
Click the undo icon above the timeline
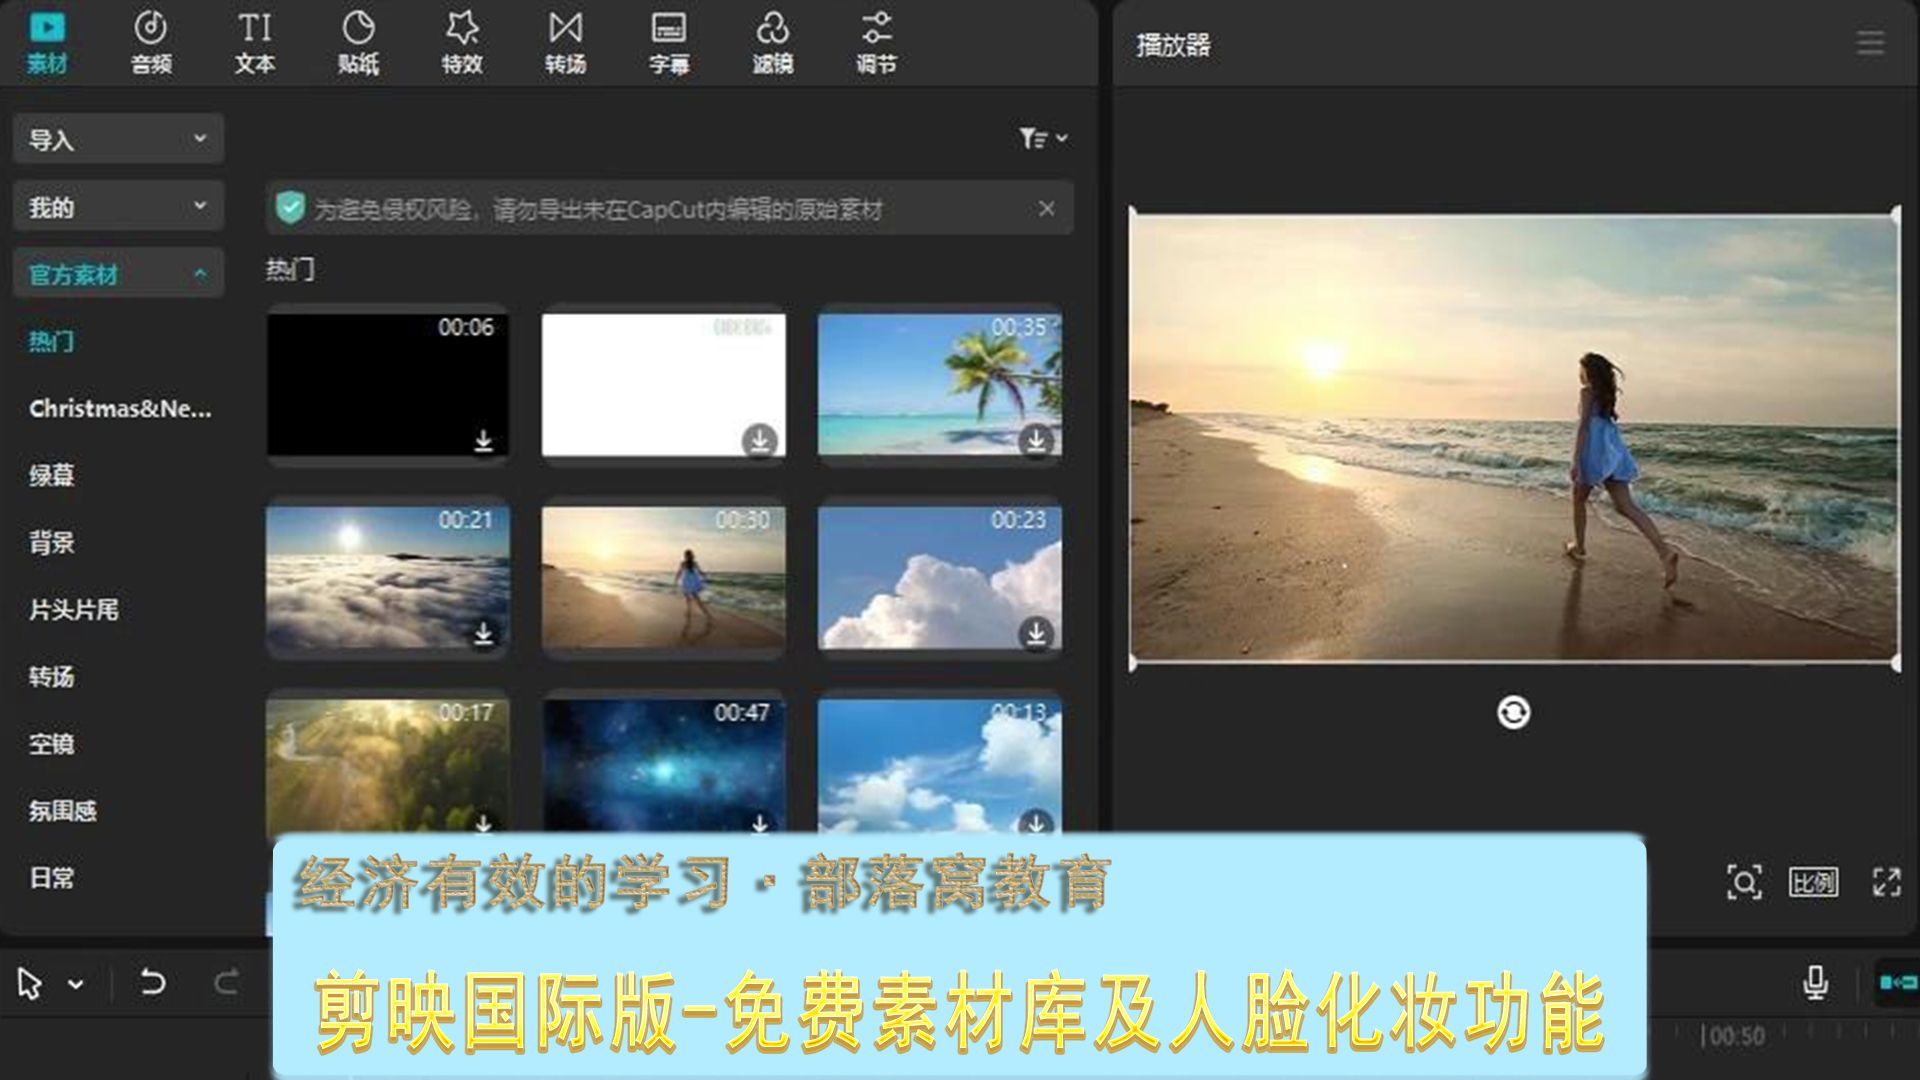[x=152, y=983]
